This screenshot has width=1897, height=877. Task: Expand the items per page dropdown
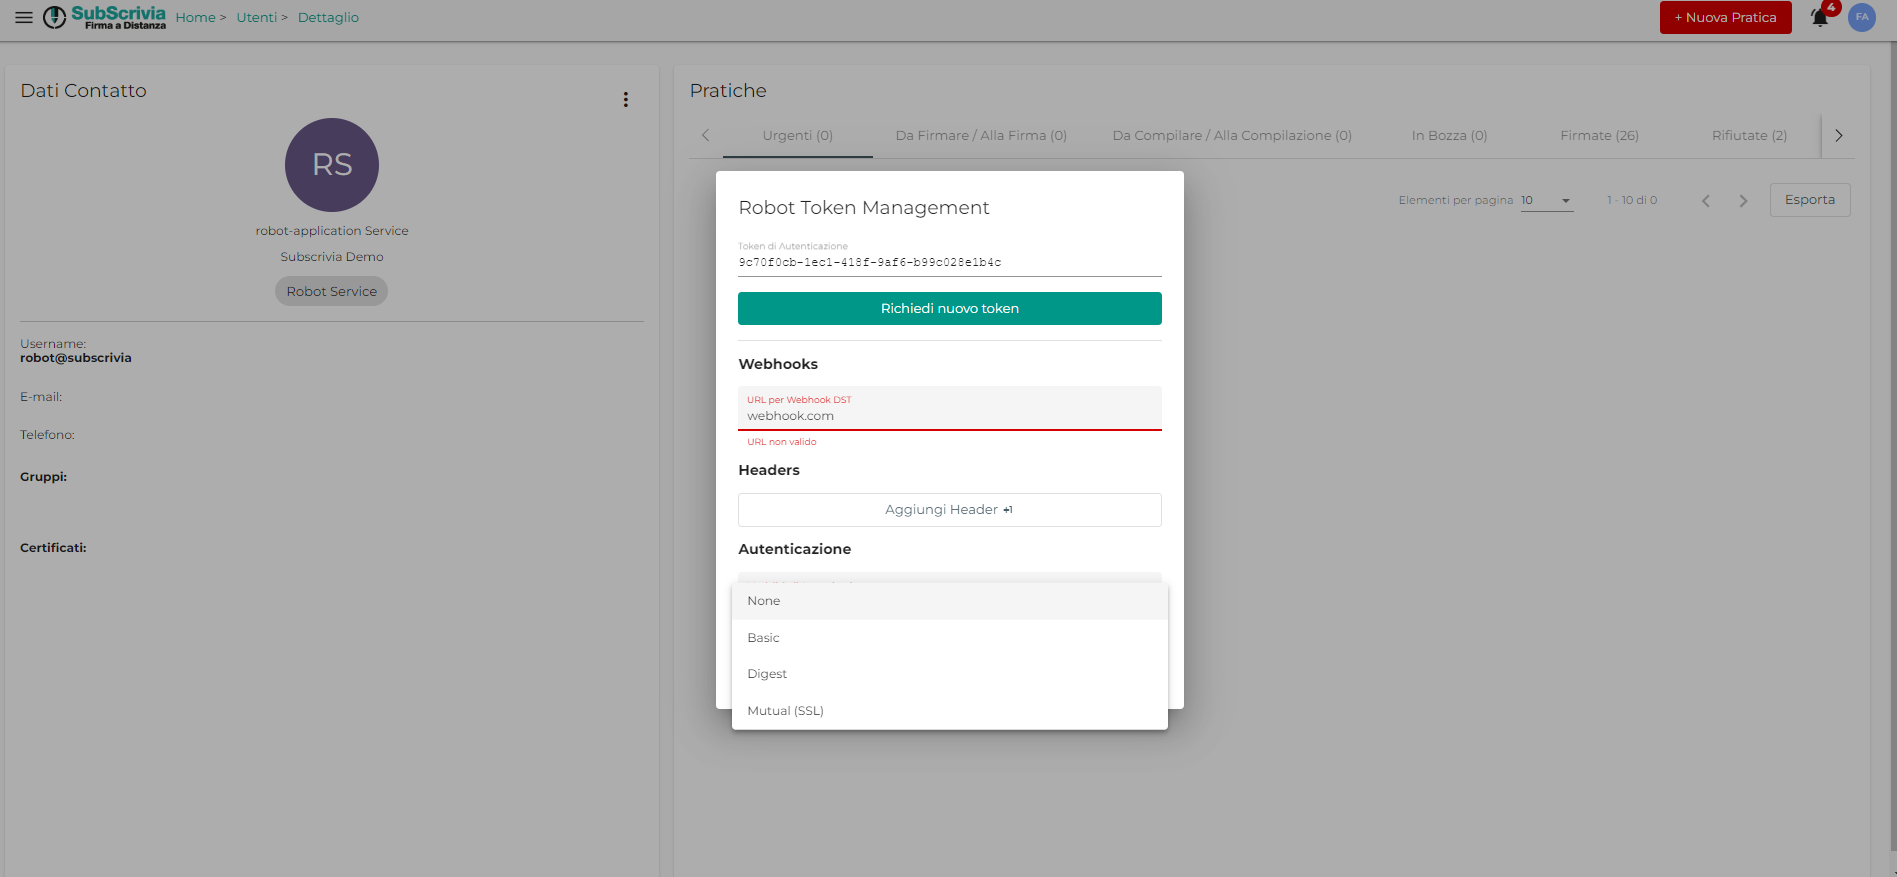tap(1546, 201)
